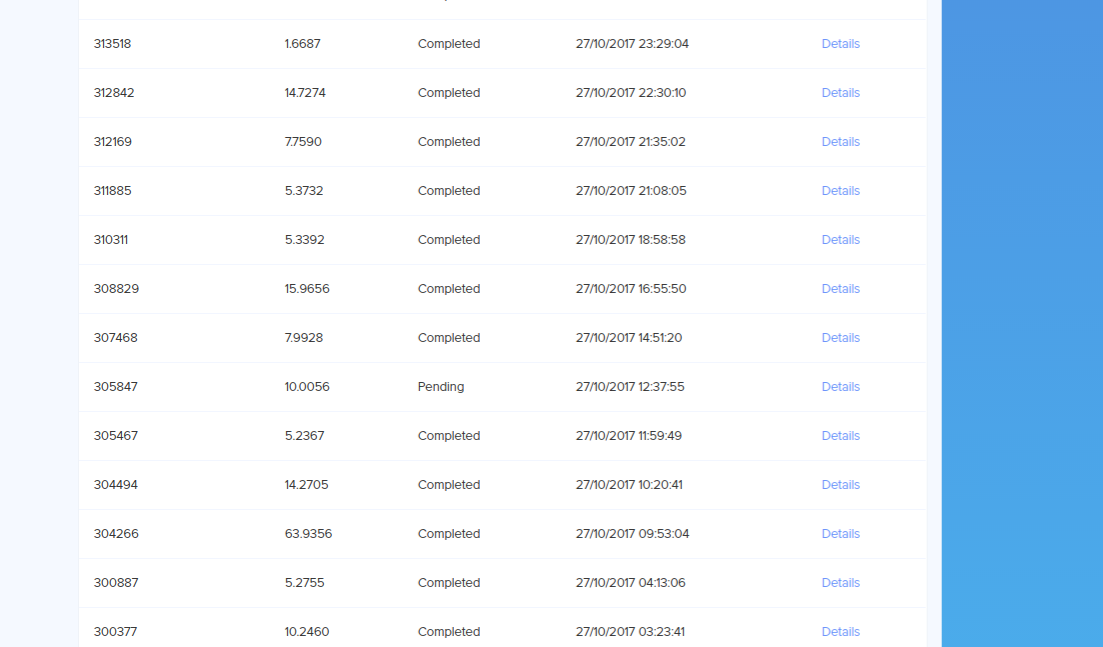Open Details for transaction 313518

[841, 44]
